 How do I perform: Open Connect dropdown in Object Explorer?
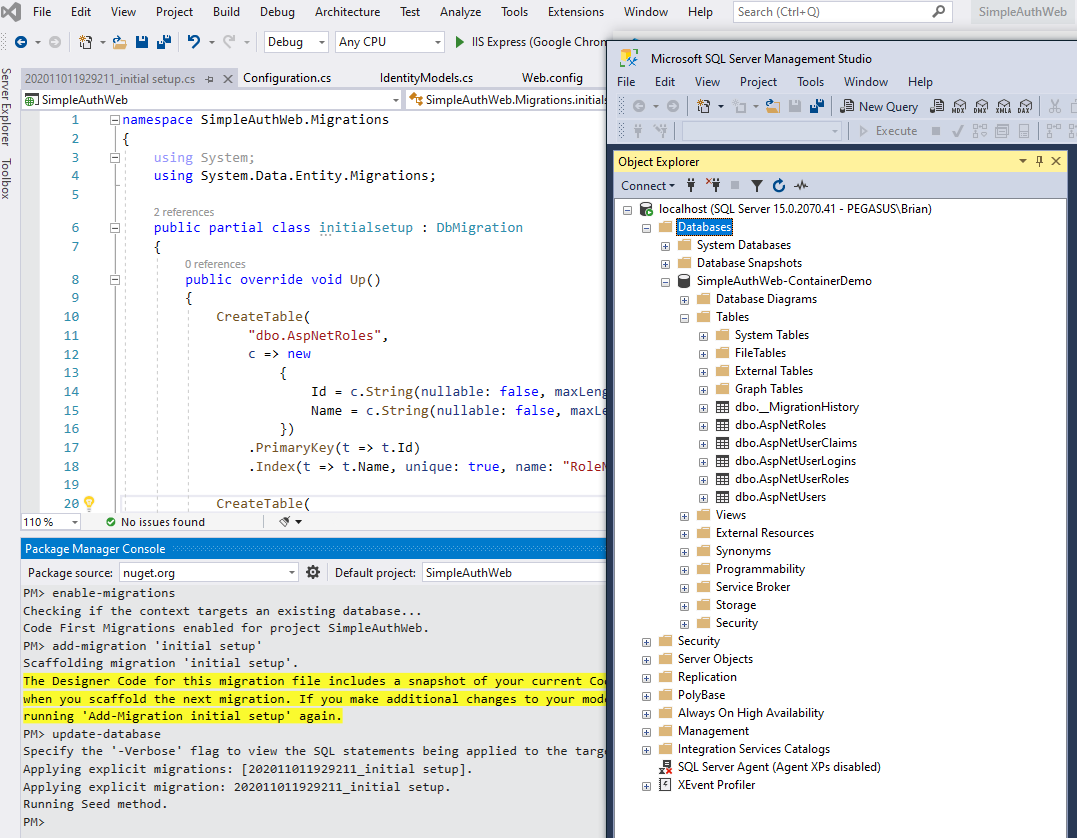pos(648,185)
